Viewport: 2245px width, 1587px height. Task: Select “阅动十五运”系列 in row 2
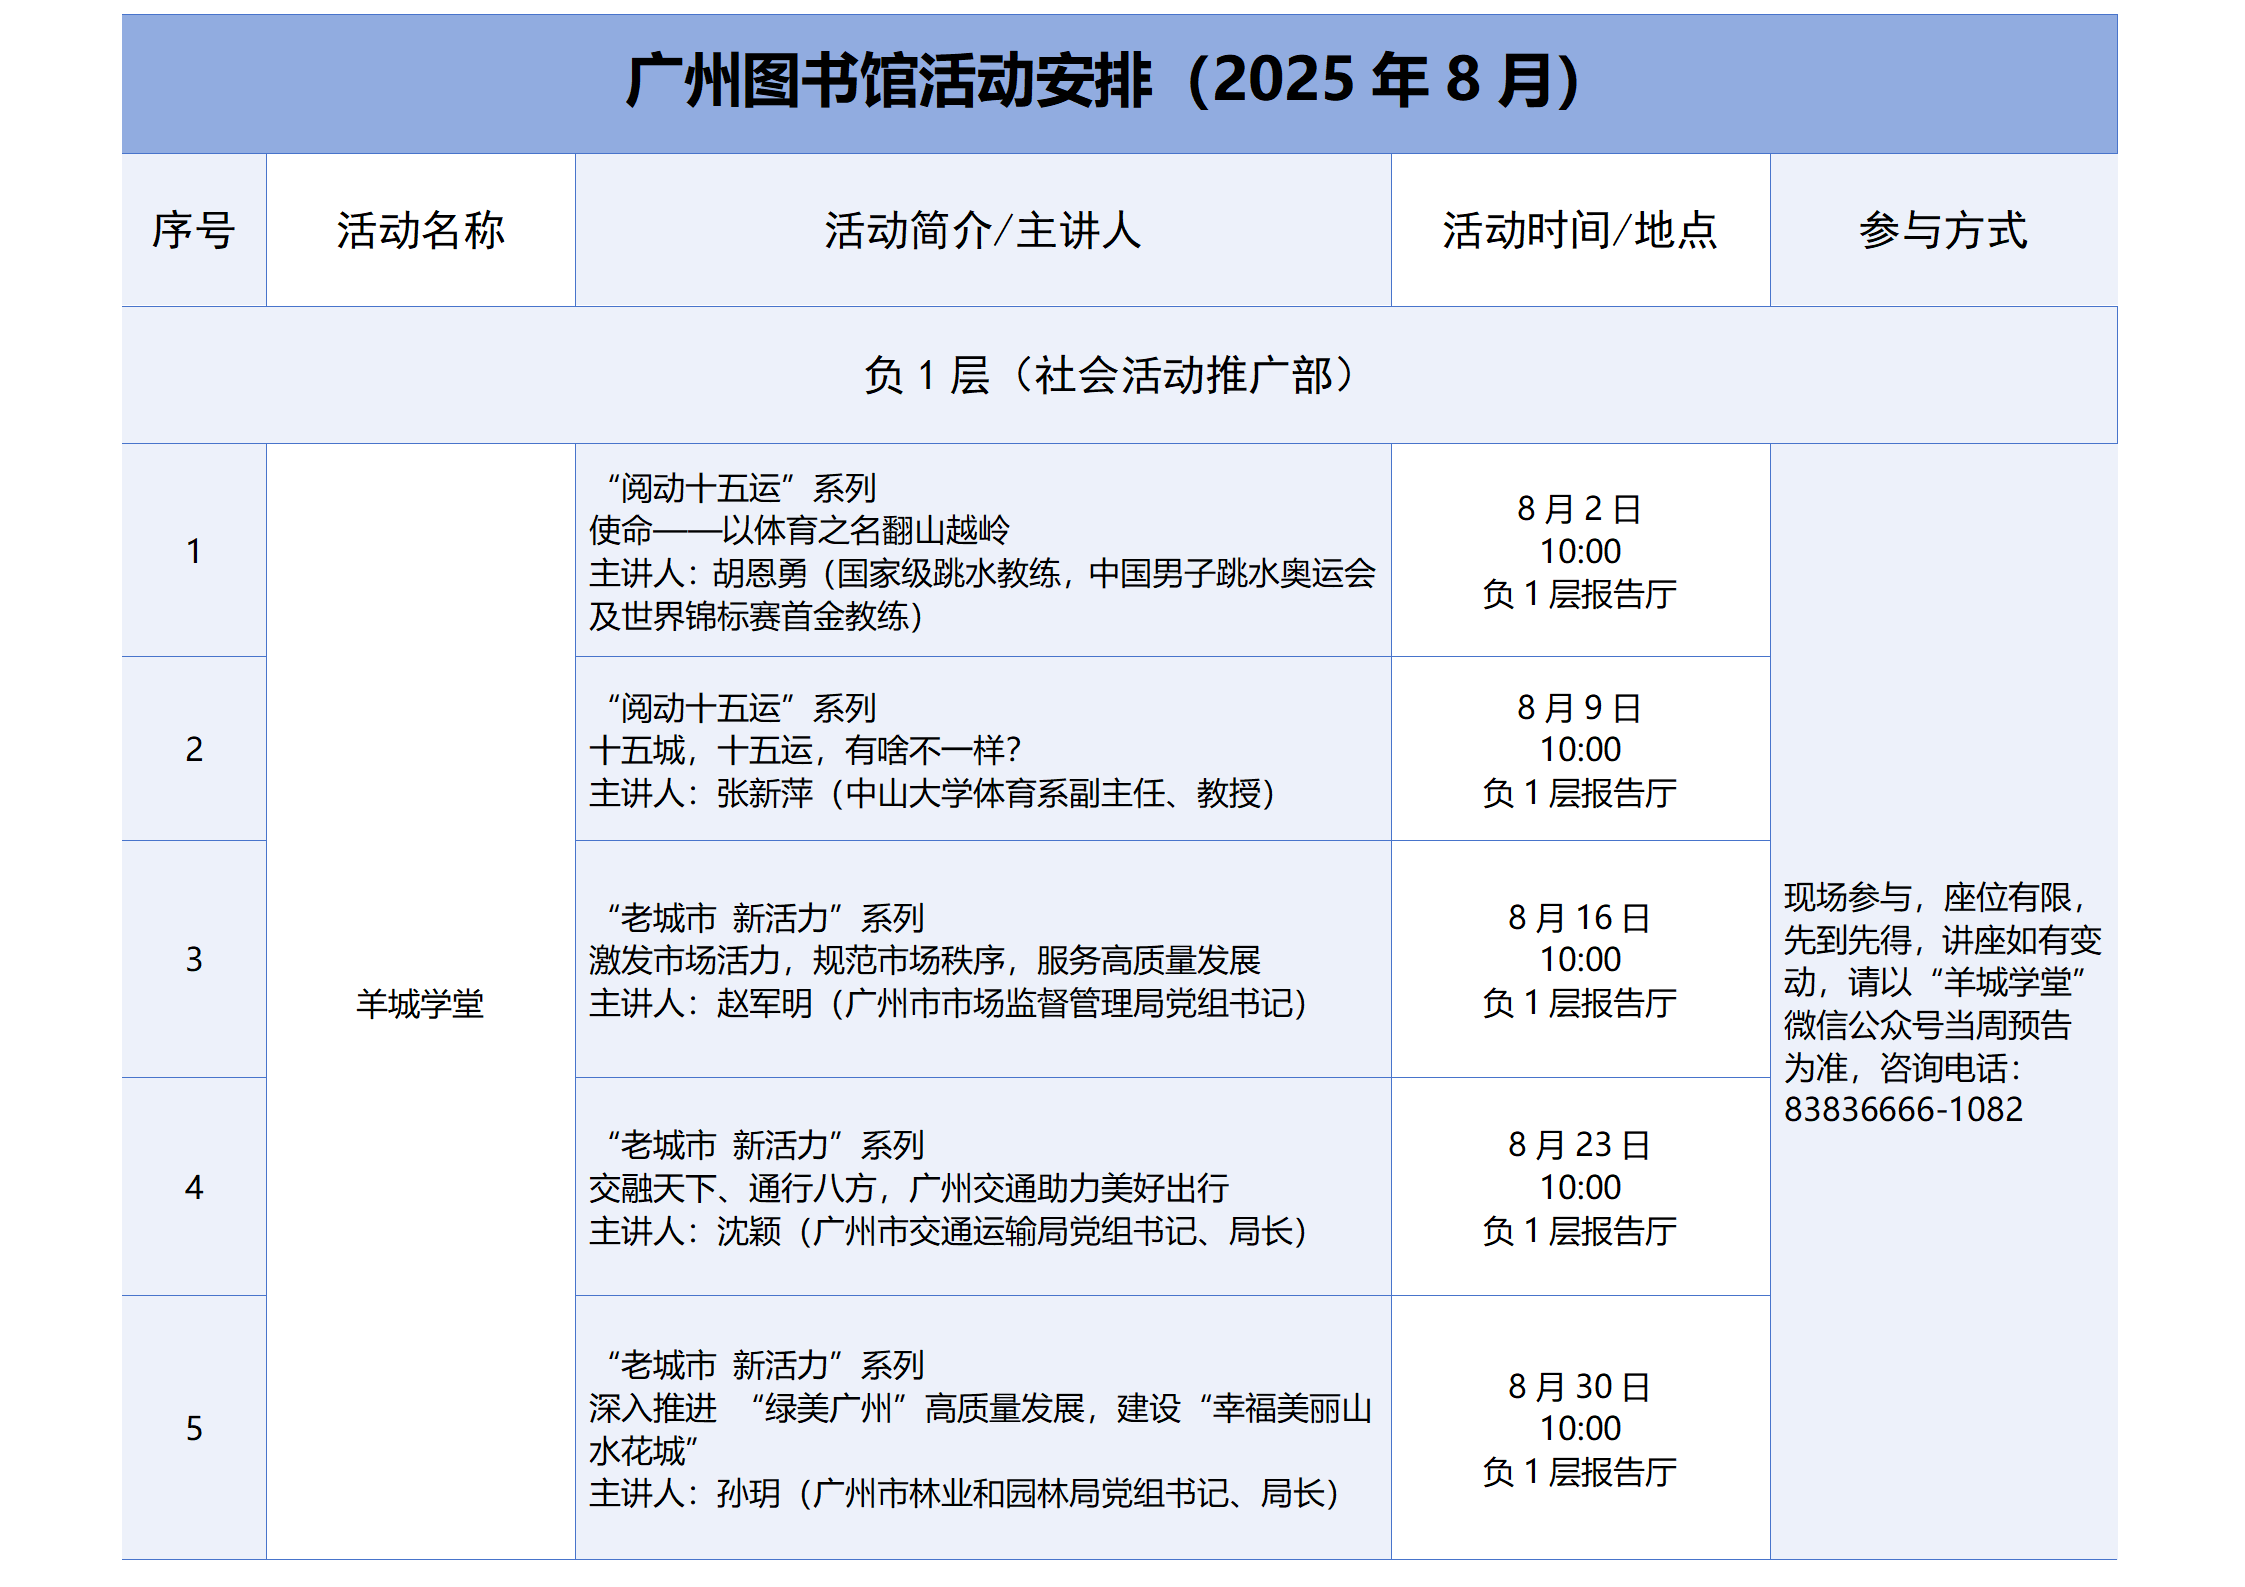[742, 708]
